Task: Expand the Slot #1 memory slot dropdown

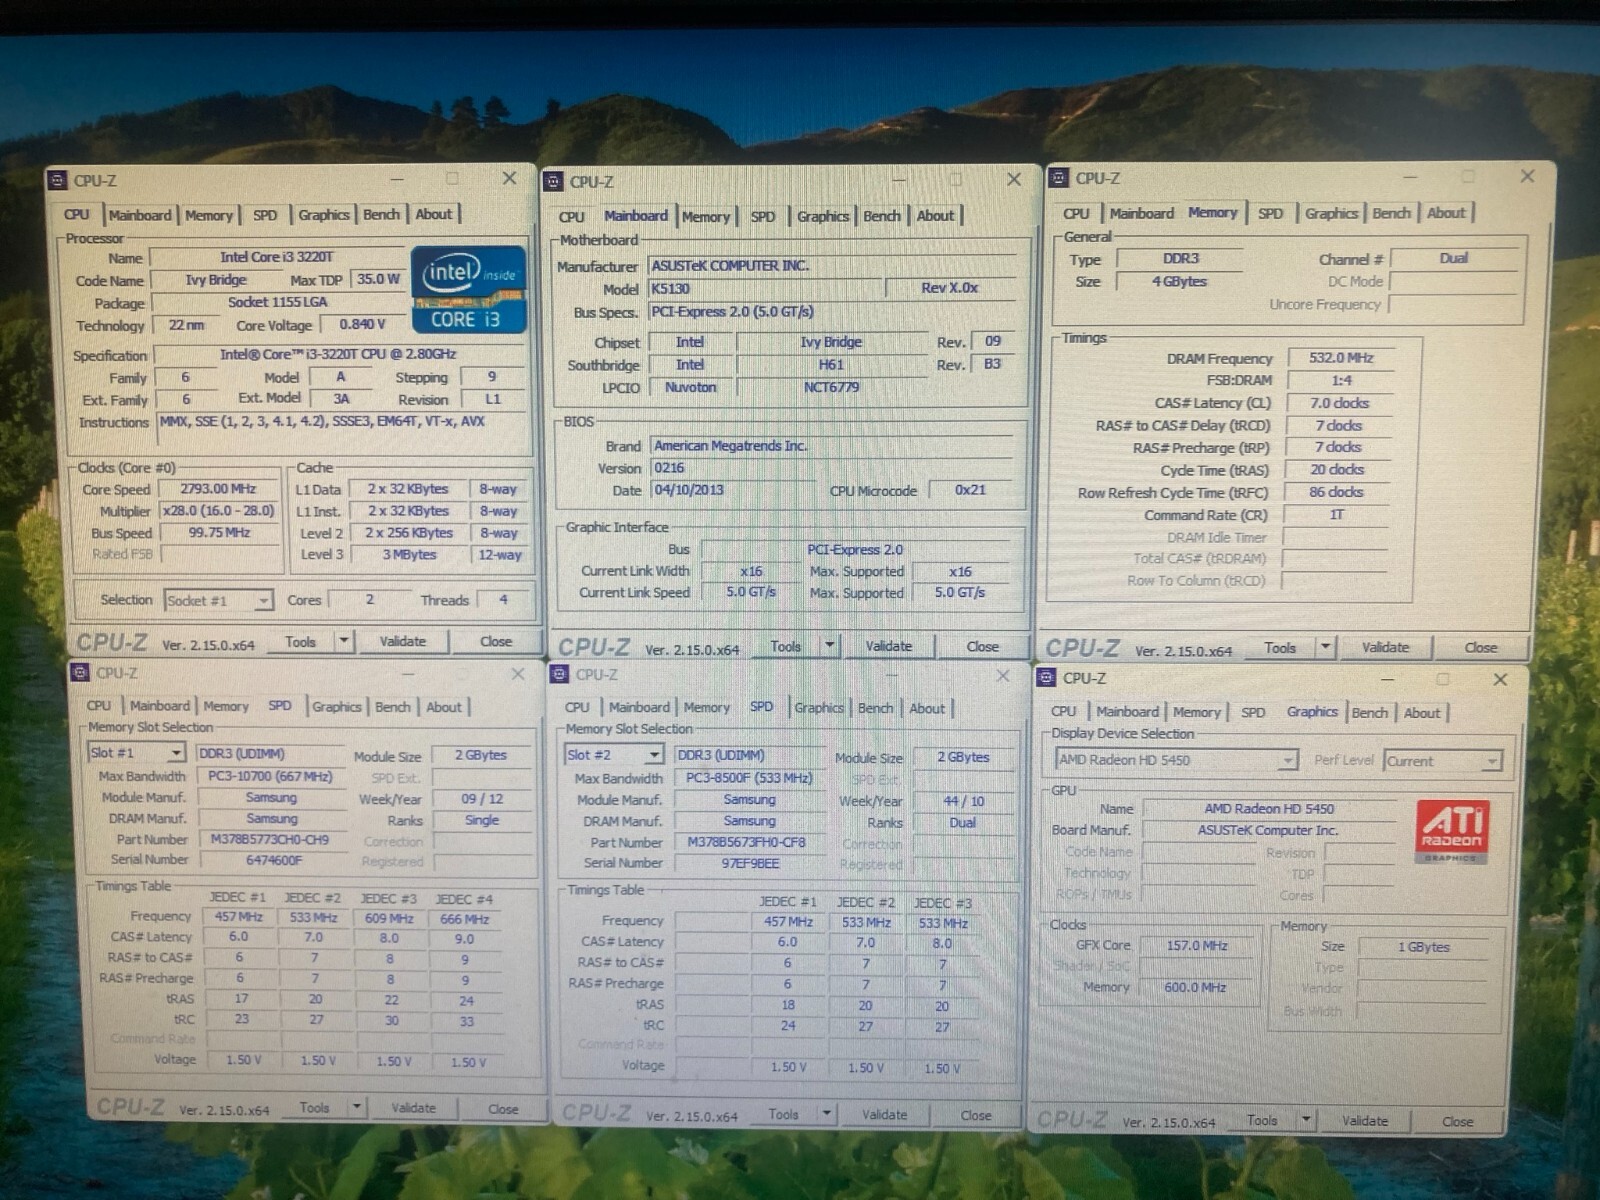Action: click(176, 752)
